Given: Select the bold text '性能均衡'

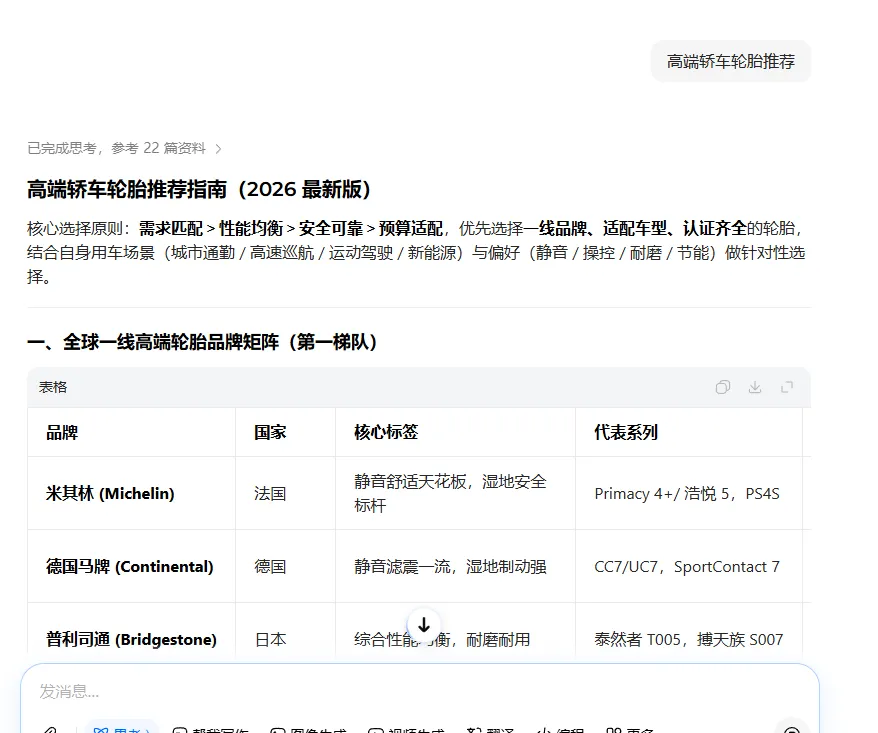Looking at the screenshot, I should pos(251,228).
